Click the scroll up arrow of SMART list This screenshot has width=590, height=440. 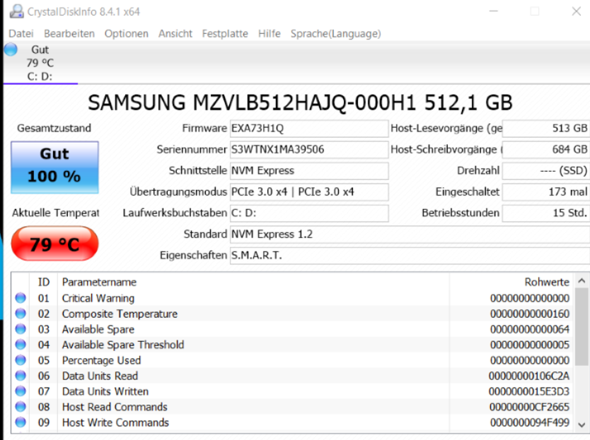click(x=582, y=281)
